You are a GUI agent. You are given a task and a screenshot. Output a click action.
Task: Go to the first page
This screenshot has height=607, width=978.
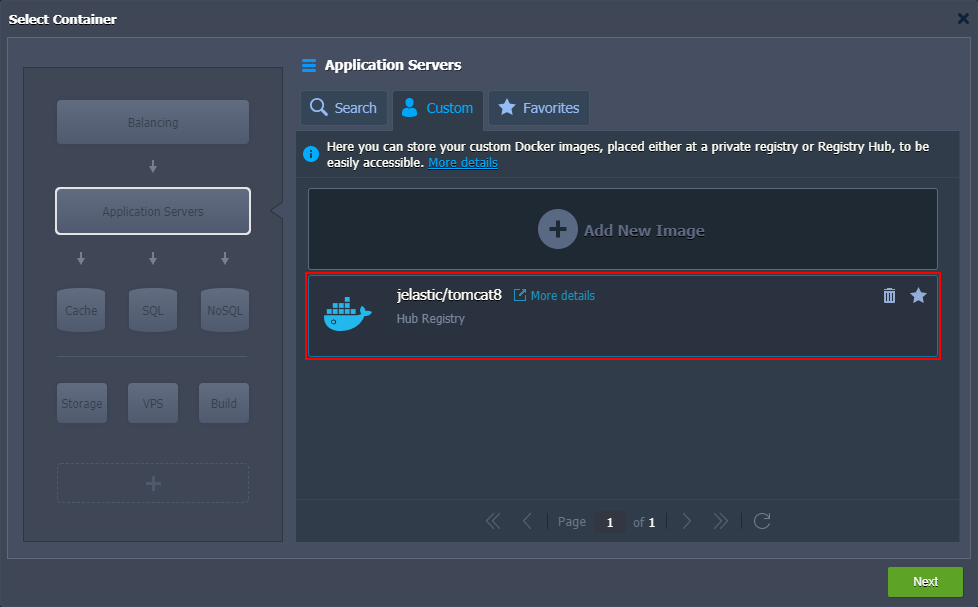(493, 521)
